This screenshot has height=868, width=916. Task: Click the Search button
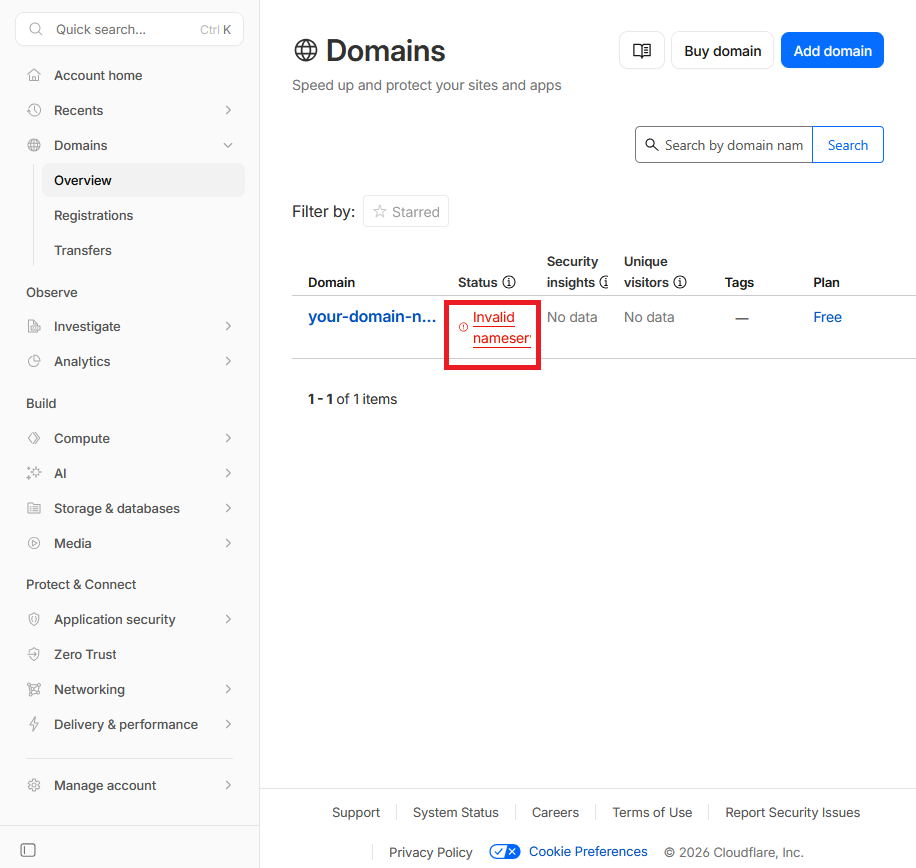click(x=848, y=145)
